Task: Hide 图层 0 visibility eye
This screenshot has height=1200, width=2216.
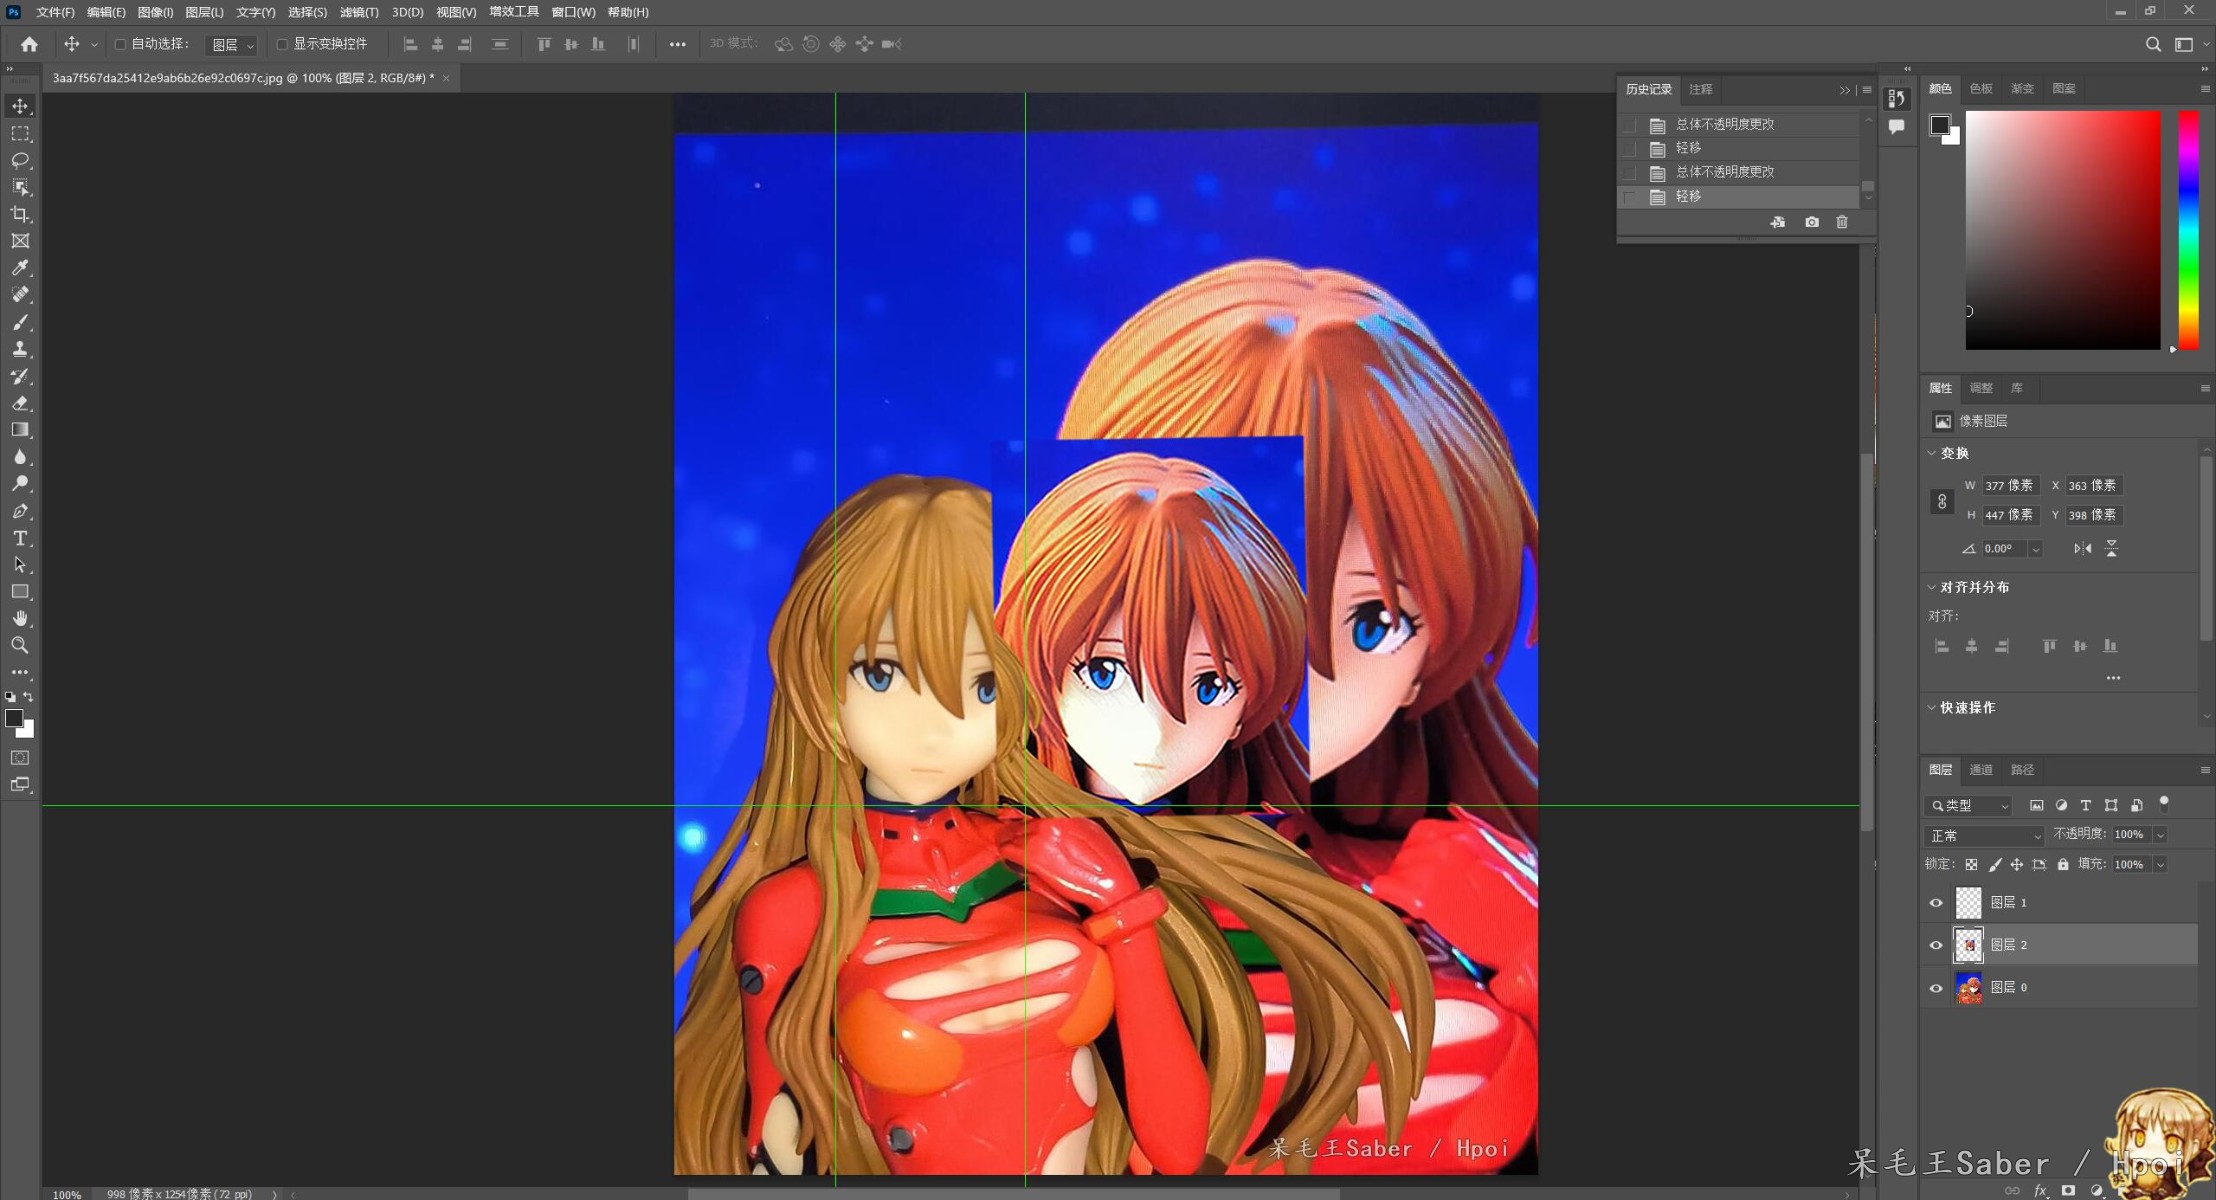Action: pos(1936,988)
